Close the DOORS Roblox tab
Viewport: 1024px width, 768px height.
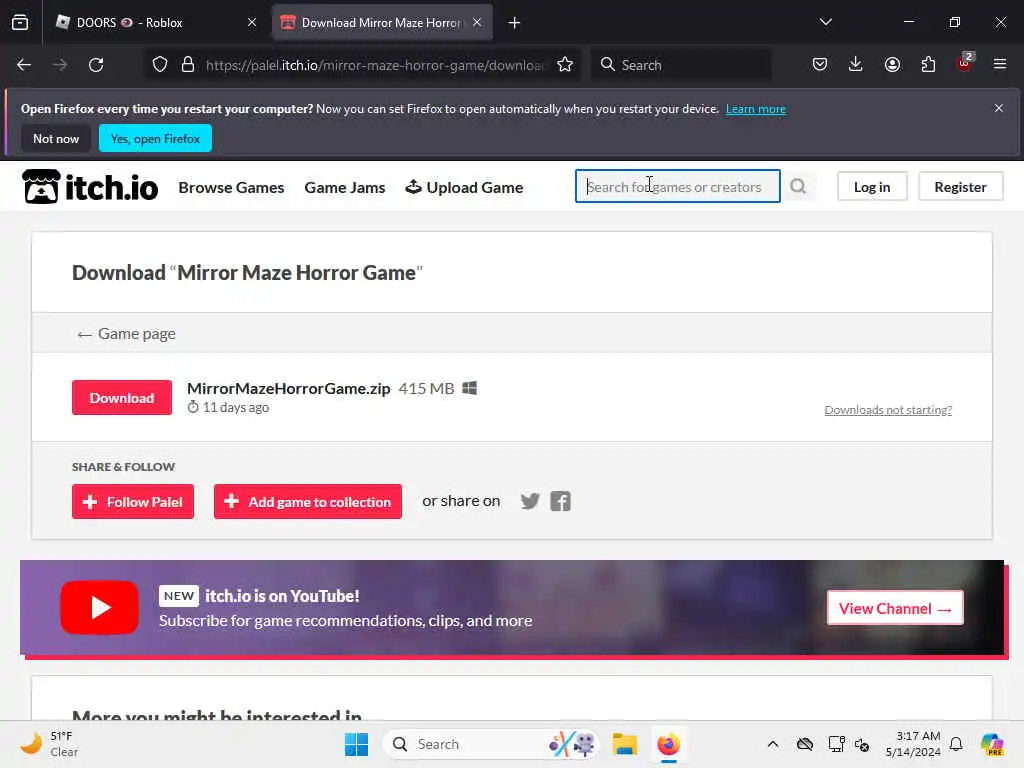pyautogui.click(x=252, y=23)
